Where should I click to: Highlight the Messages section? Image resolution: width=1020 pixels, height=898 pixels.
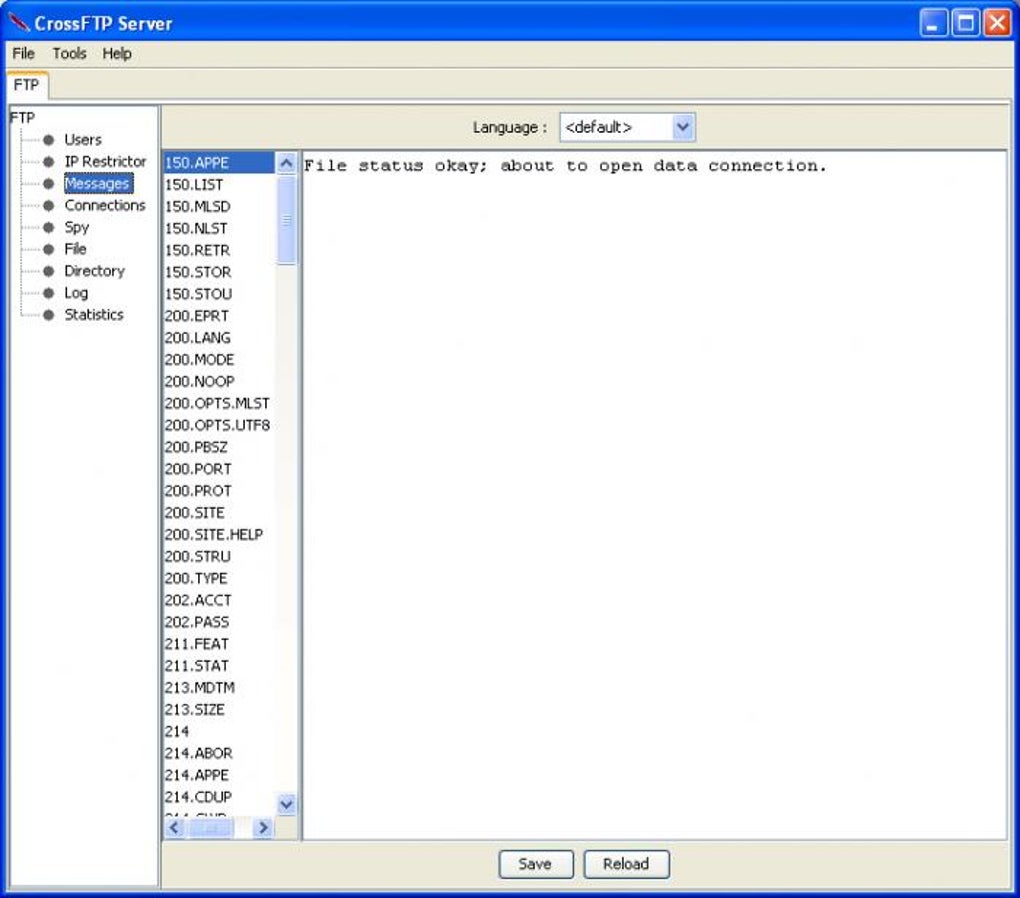click(95, 183)
